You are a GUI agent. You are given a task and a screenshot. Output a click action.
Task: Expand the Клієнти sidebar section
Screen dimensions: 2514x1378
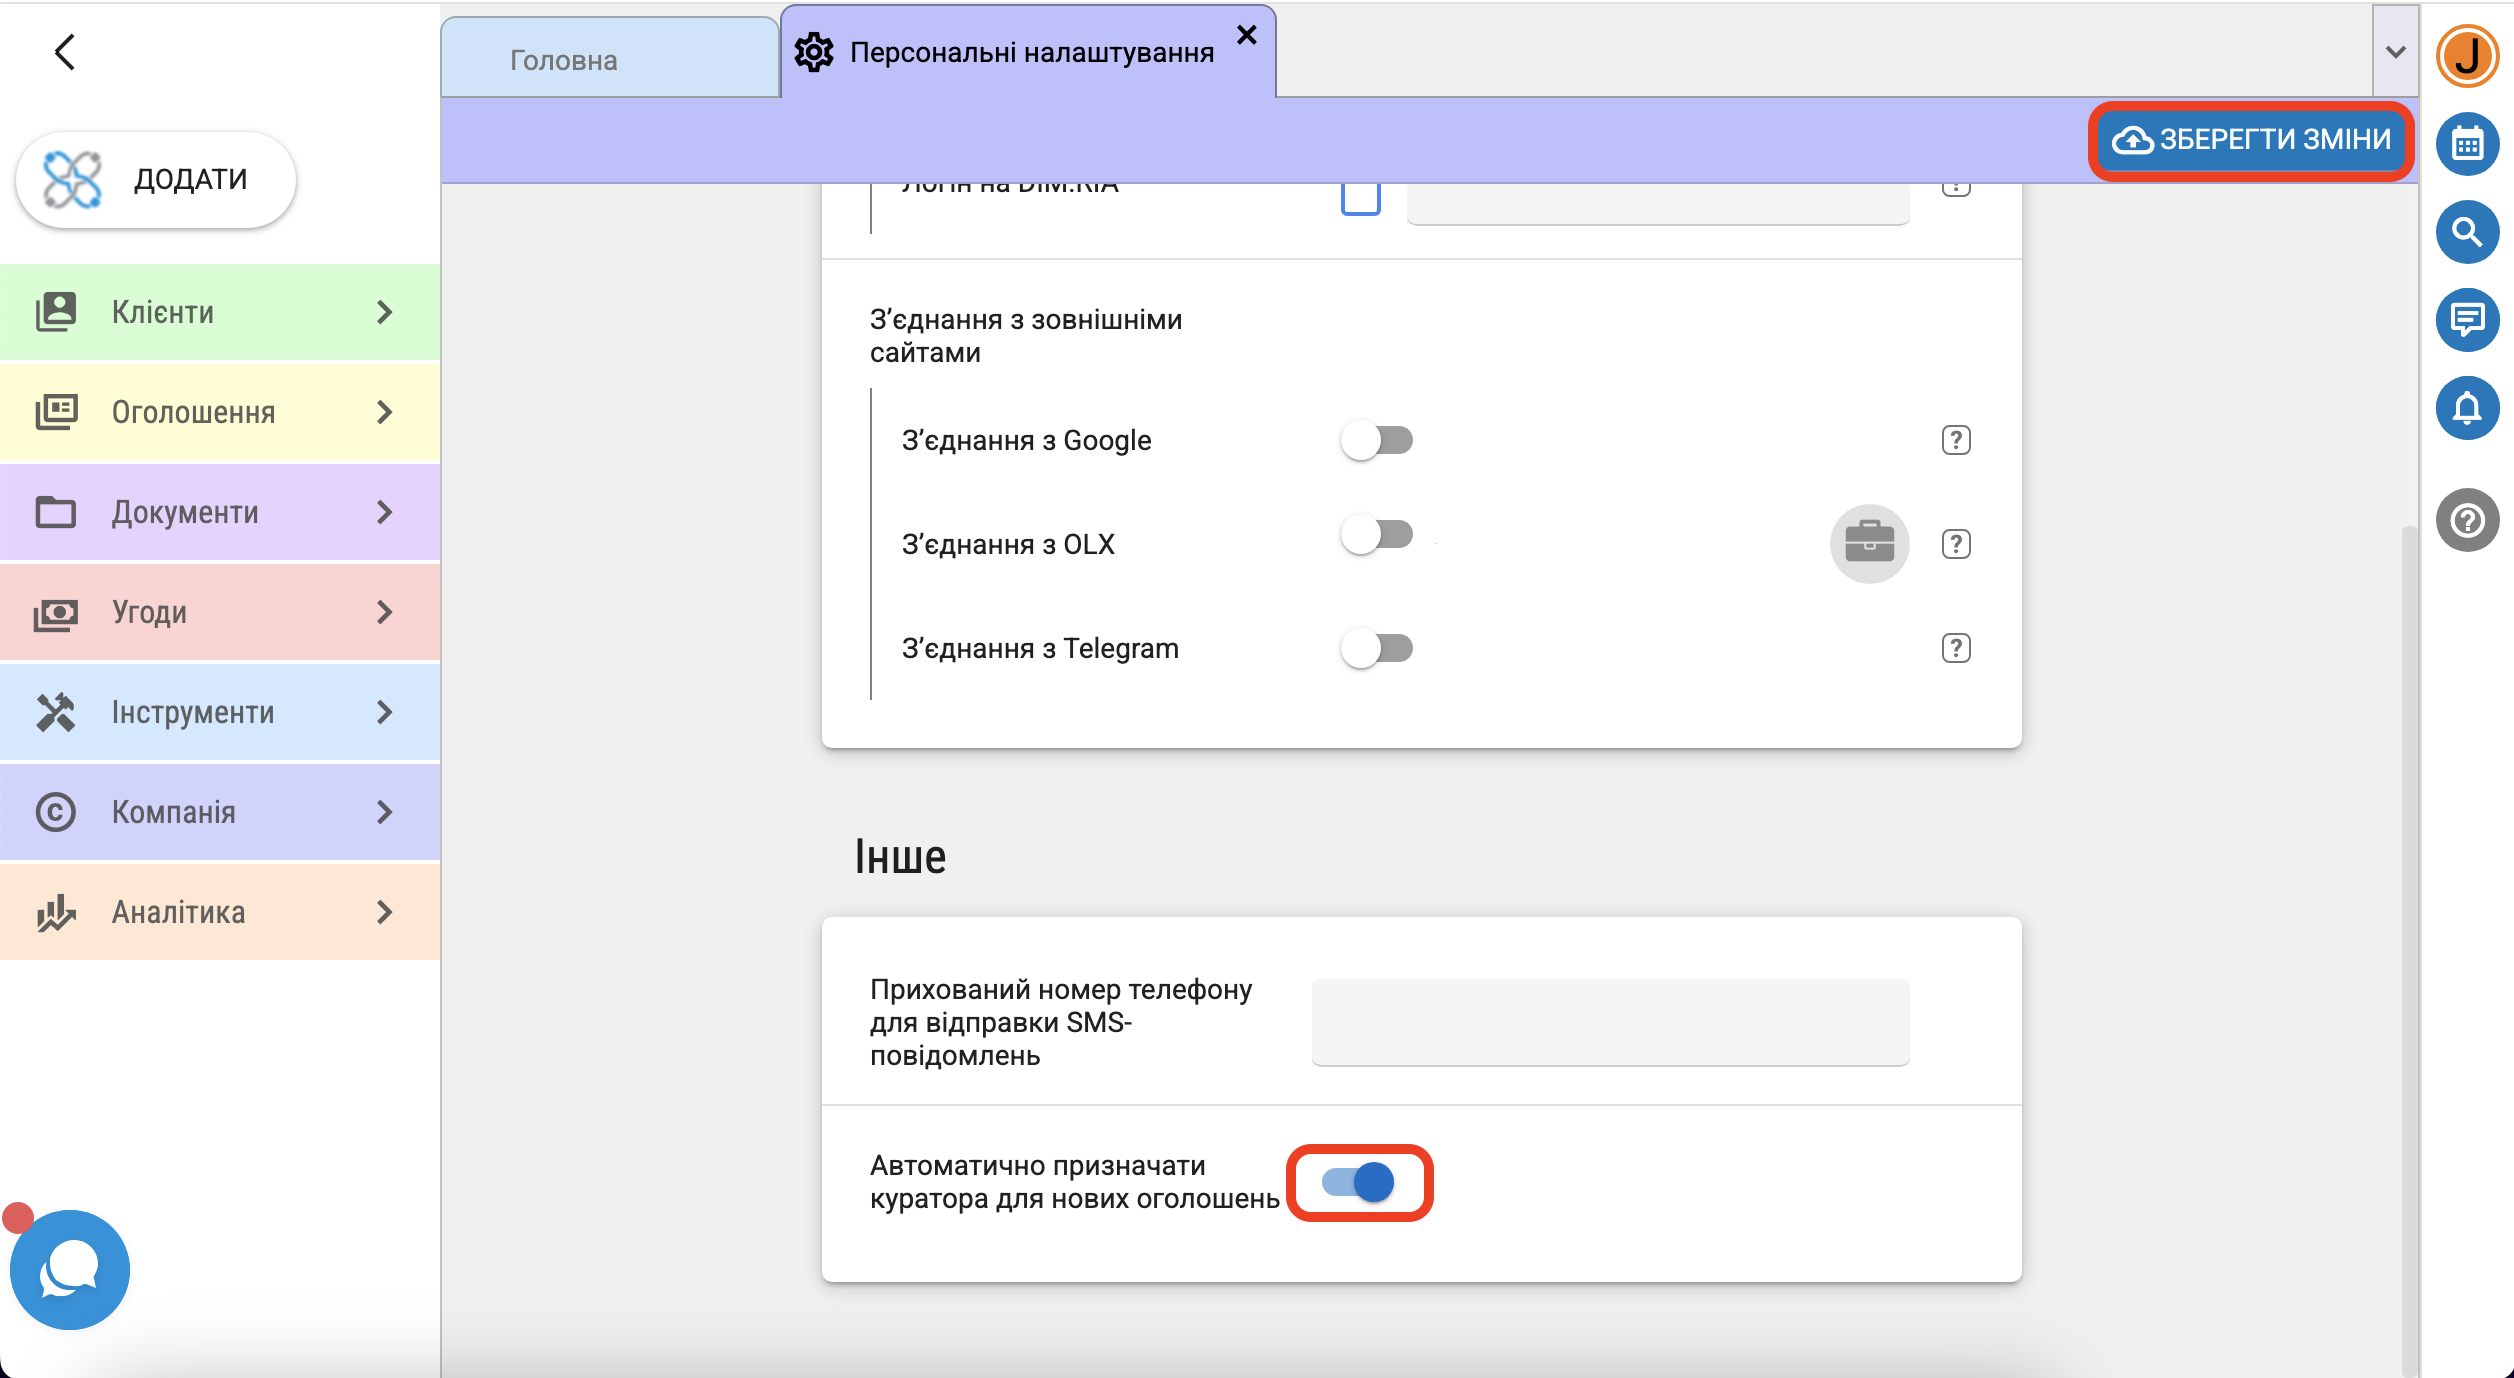(220, 312)
